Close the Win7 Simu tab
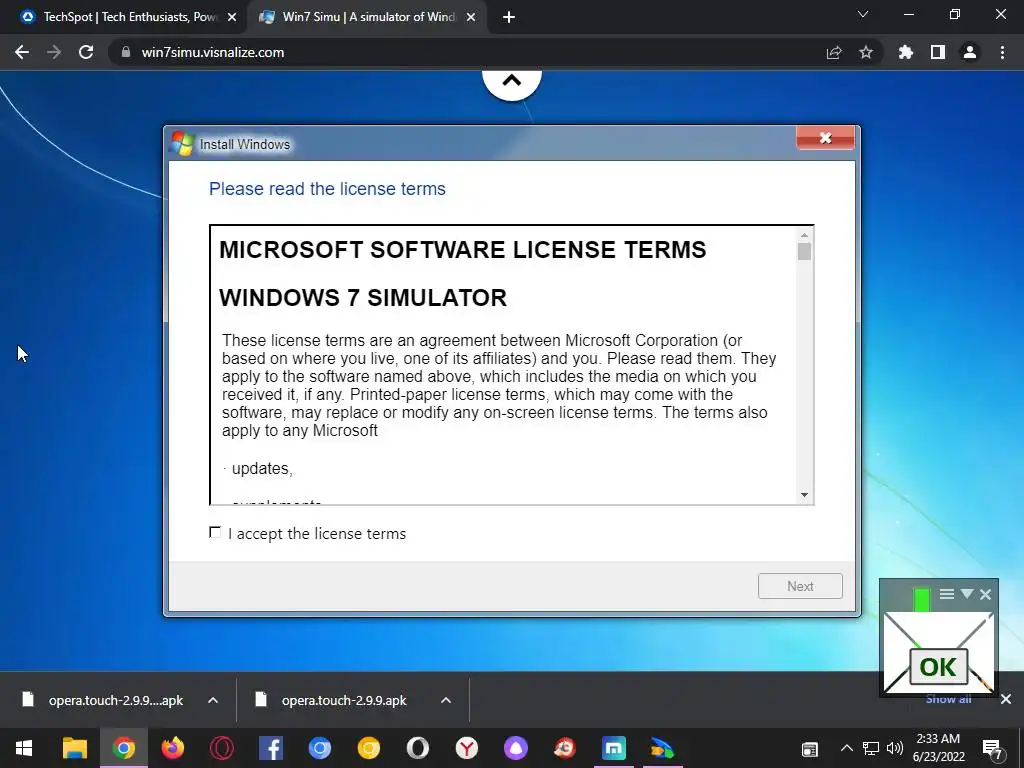 (471, 18)
